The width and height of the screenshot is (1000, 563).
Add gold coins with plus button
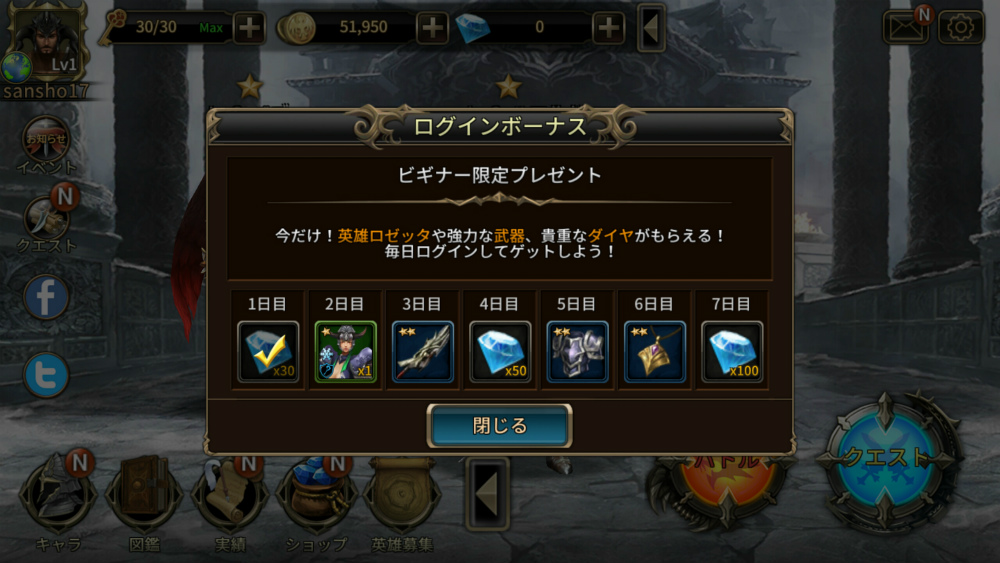(432, 27)
